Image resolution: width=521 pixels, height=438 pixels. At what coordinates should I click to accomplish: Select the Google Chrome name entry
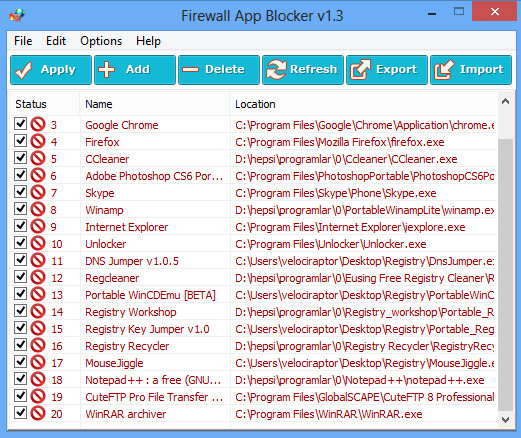[x=122, y=125]
